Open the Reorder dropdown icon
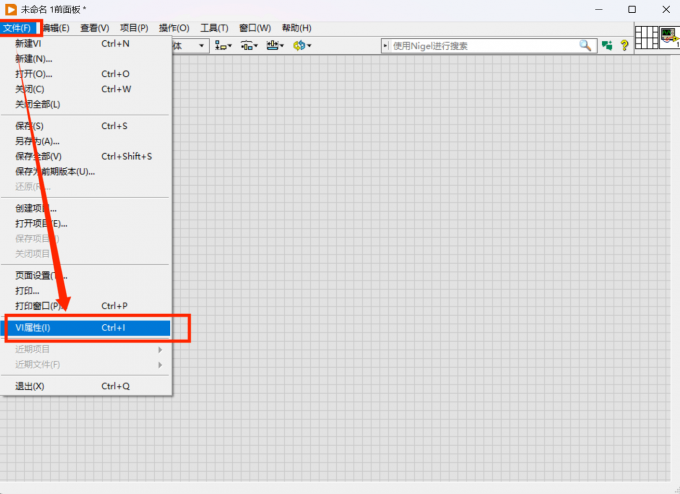This screenshot has height=494, width=680. pyautogui.click(x=302, y=46)
